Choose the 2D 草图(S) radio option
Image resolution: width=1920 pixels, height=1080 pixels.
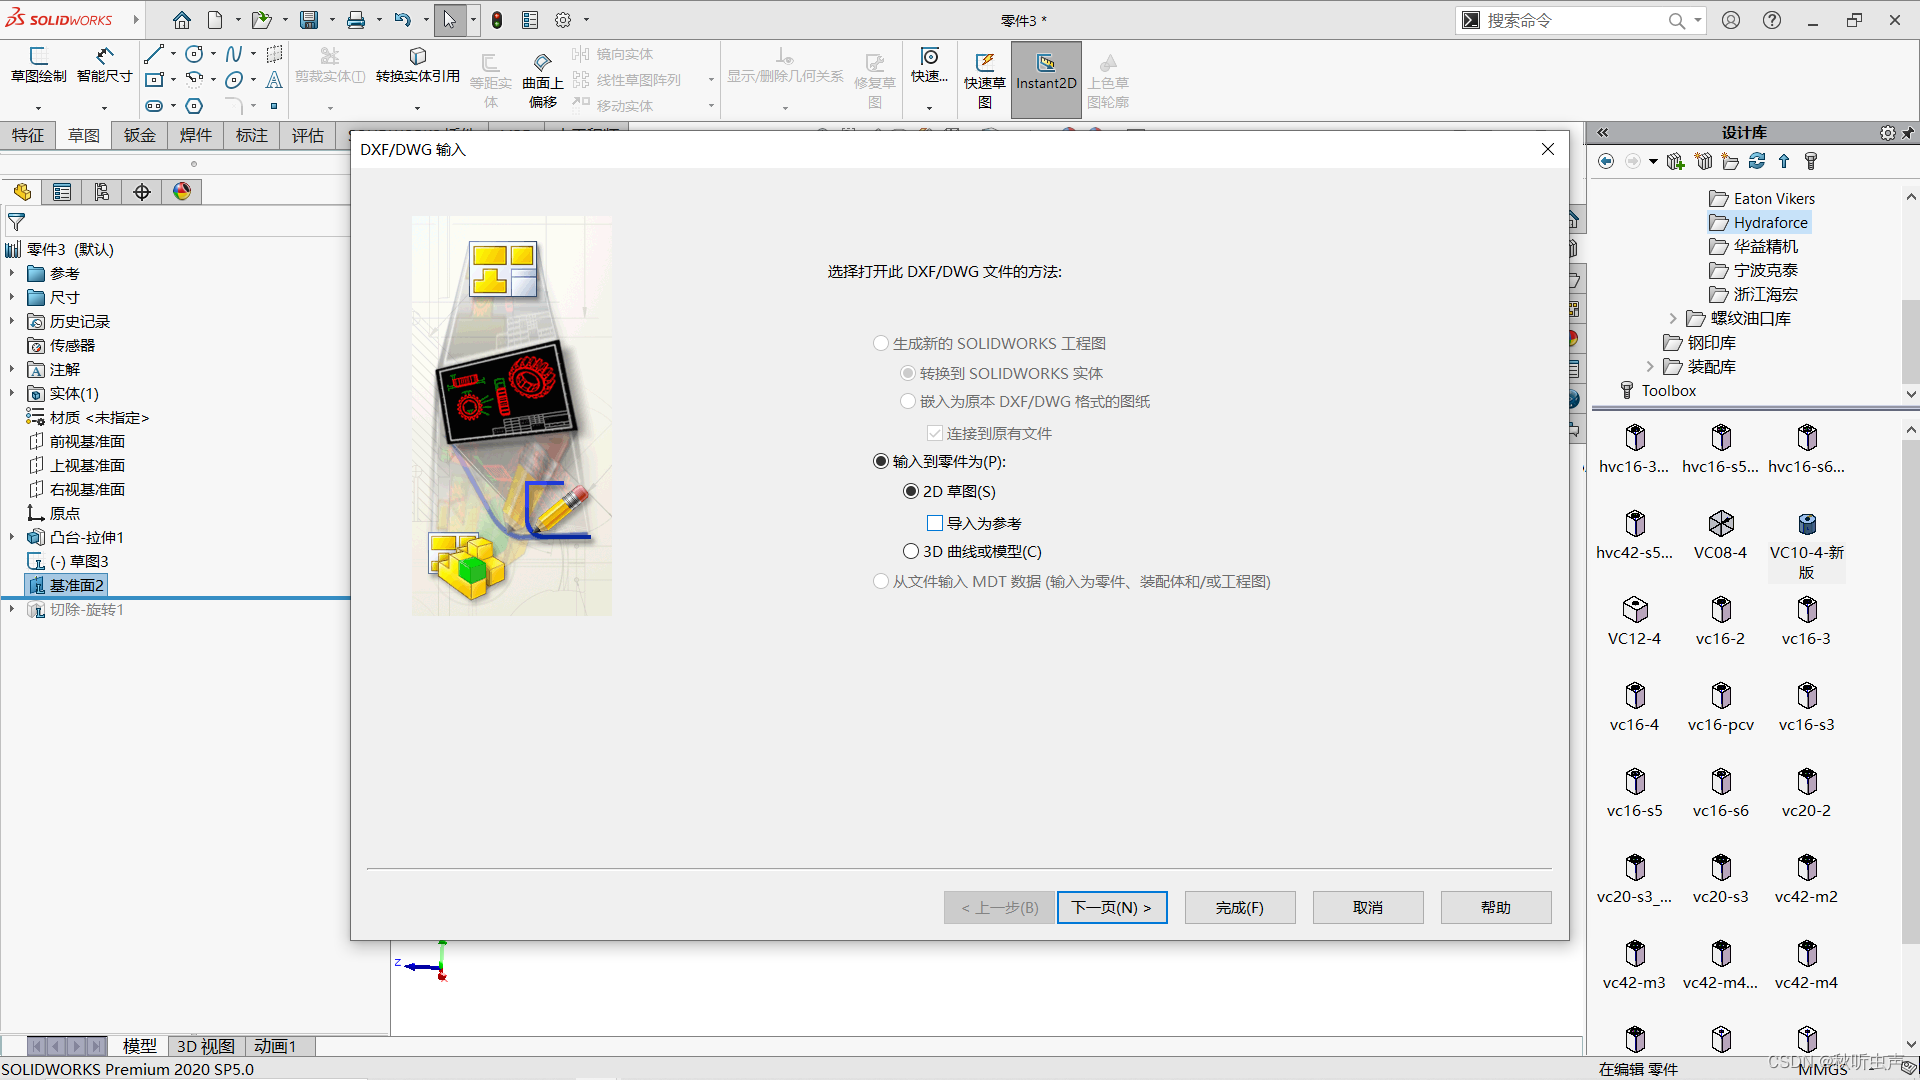point(911,491)
